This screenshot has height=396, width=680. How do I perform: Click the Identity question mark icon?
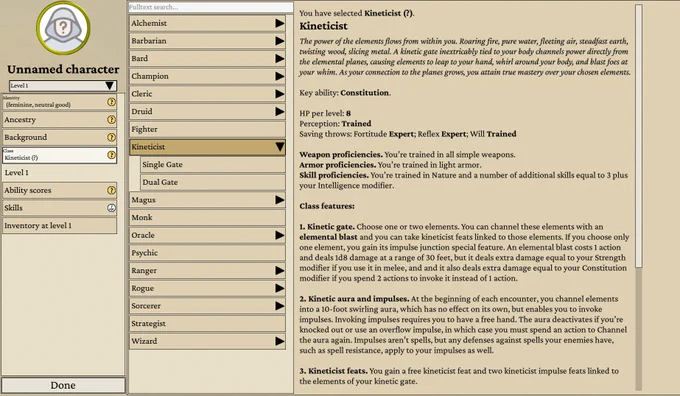pyautogui.click(x=111, y=102)
